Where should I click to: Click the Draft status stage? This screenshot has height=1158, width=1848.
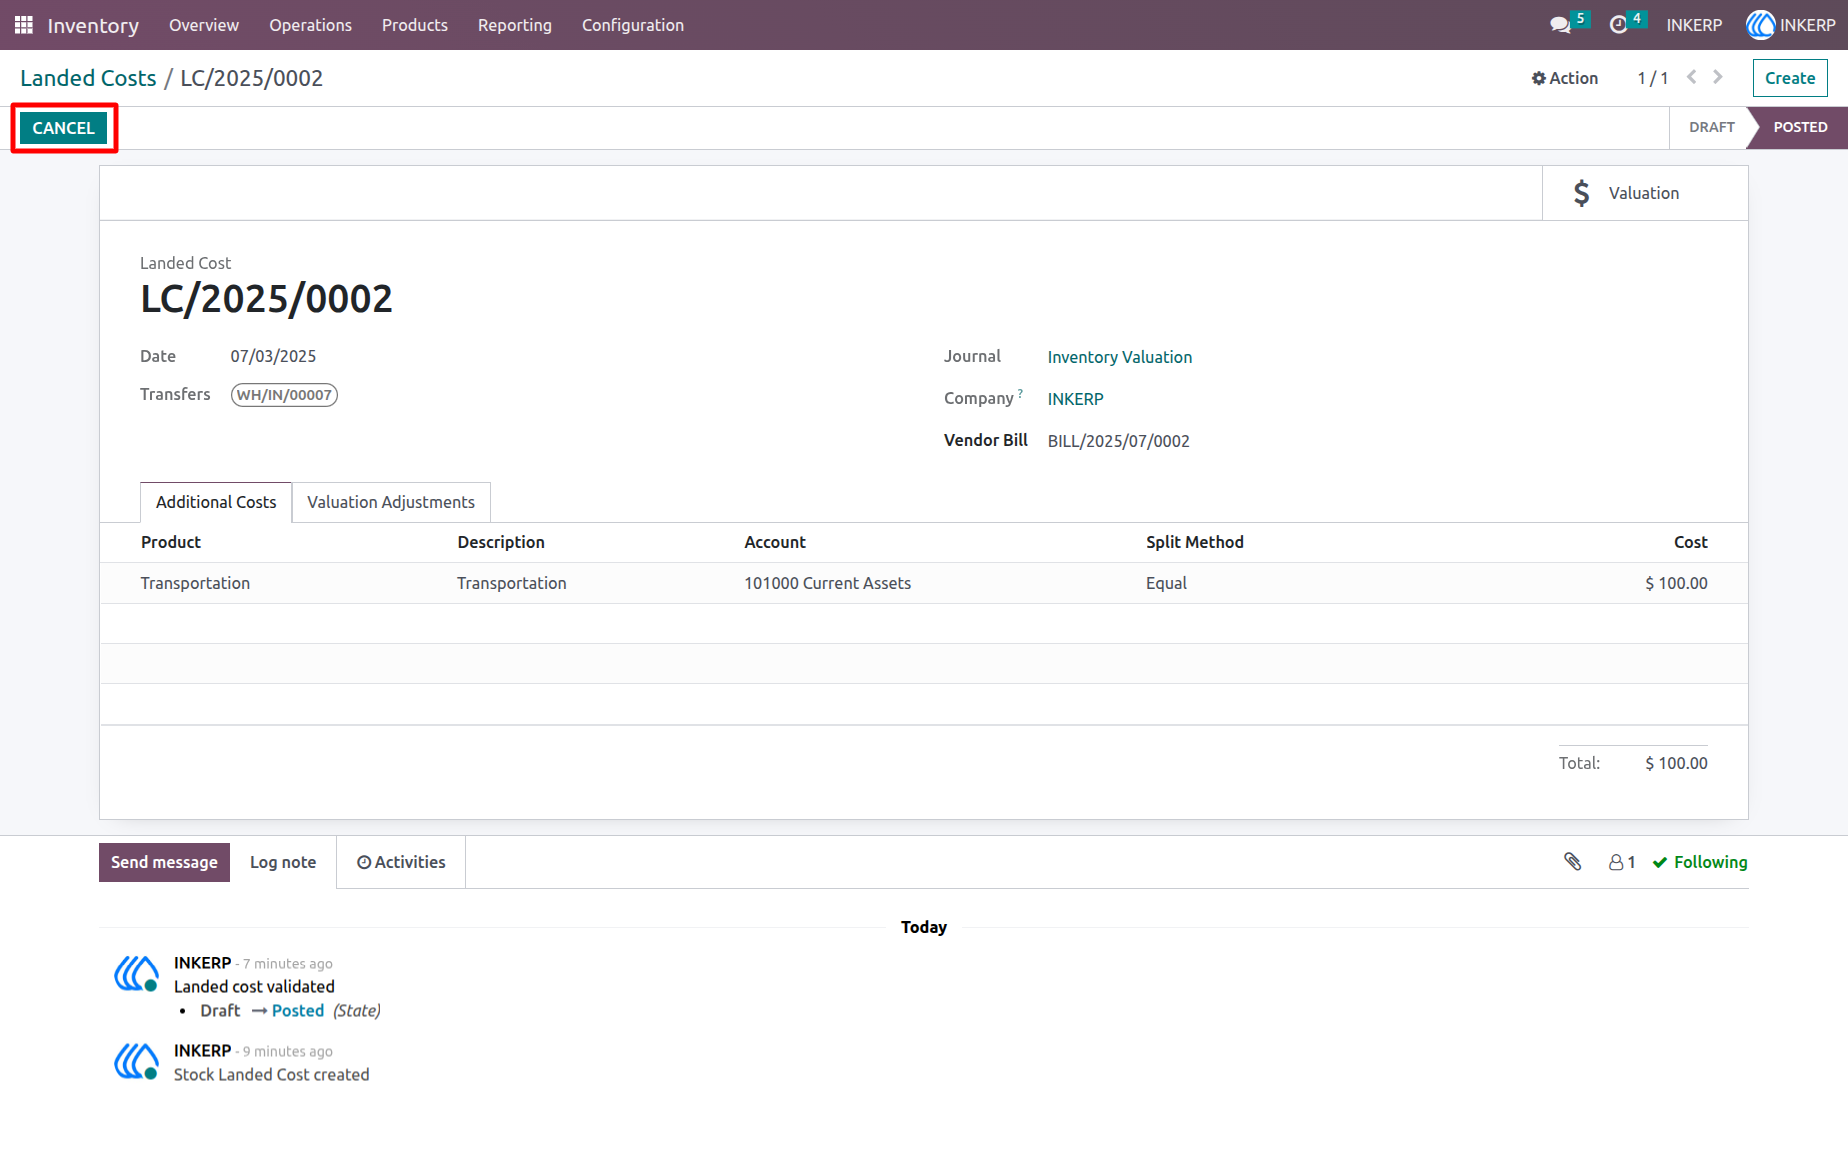(1712, 127)
